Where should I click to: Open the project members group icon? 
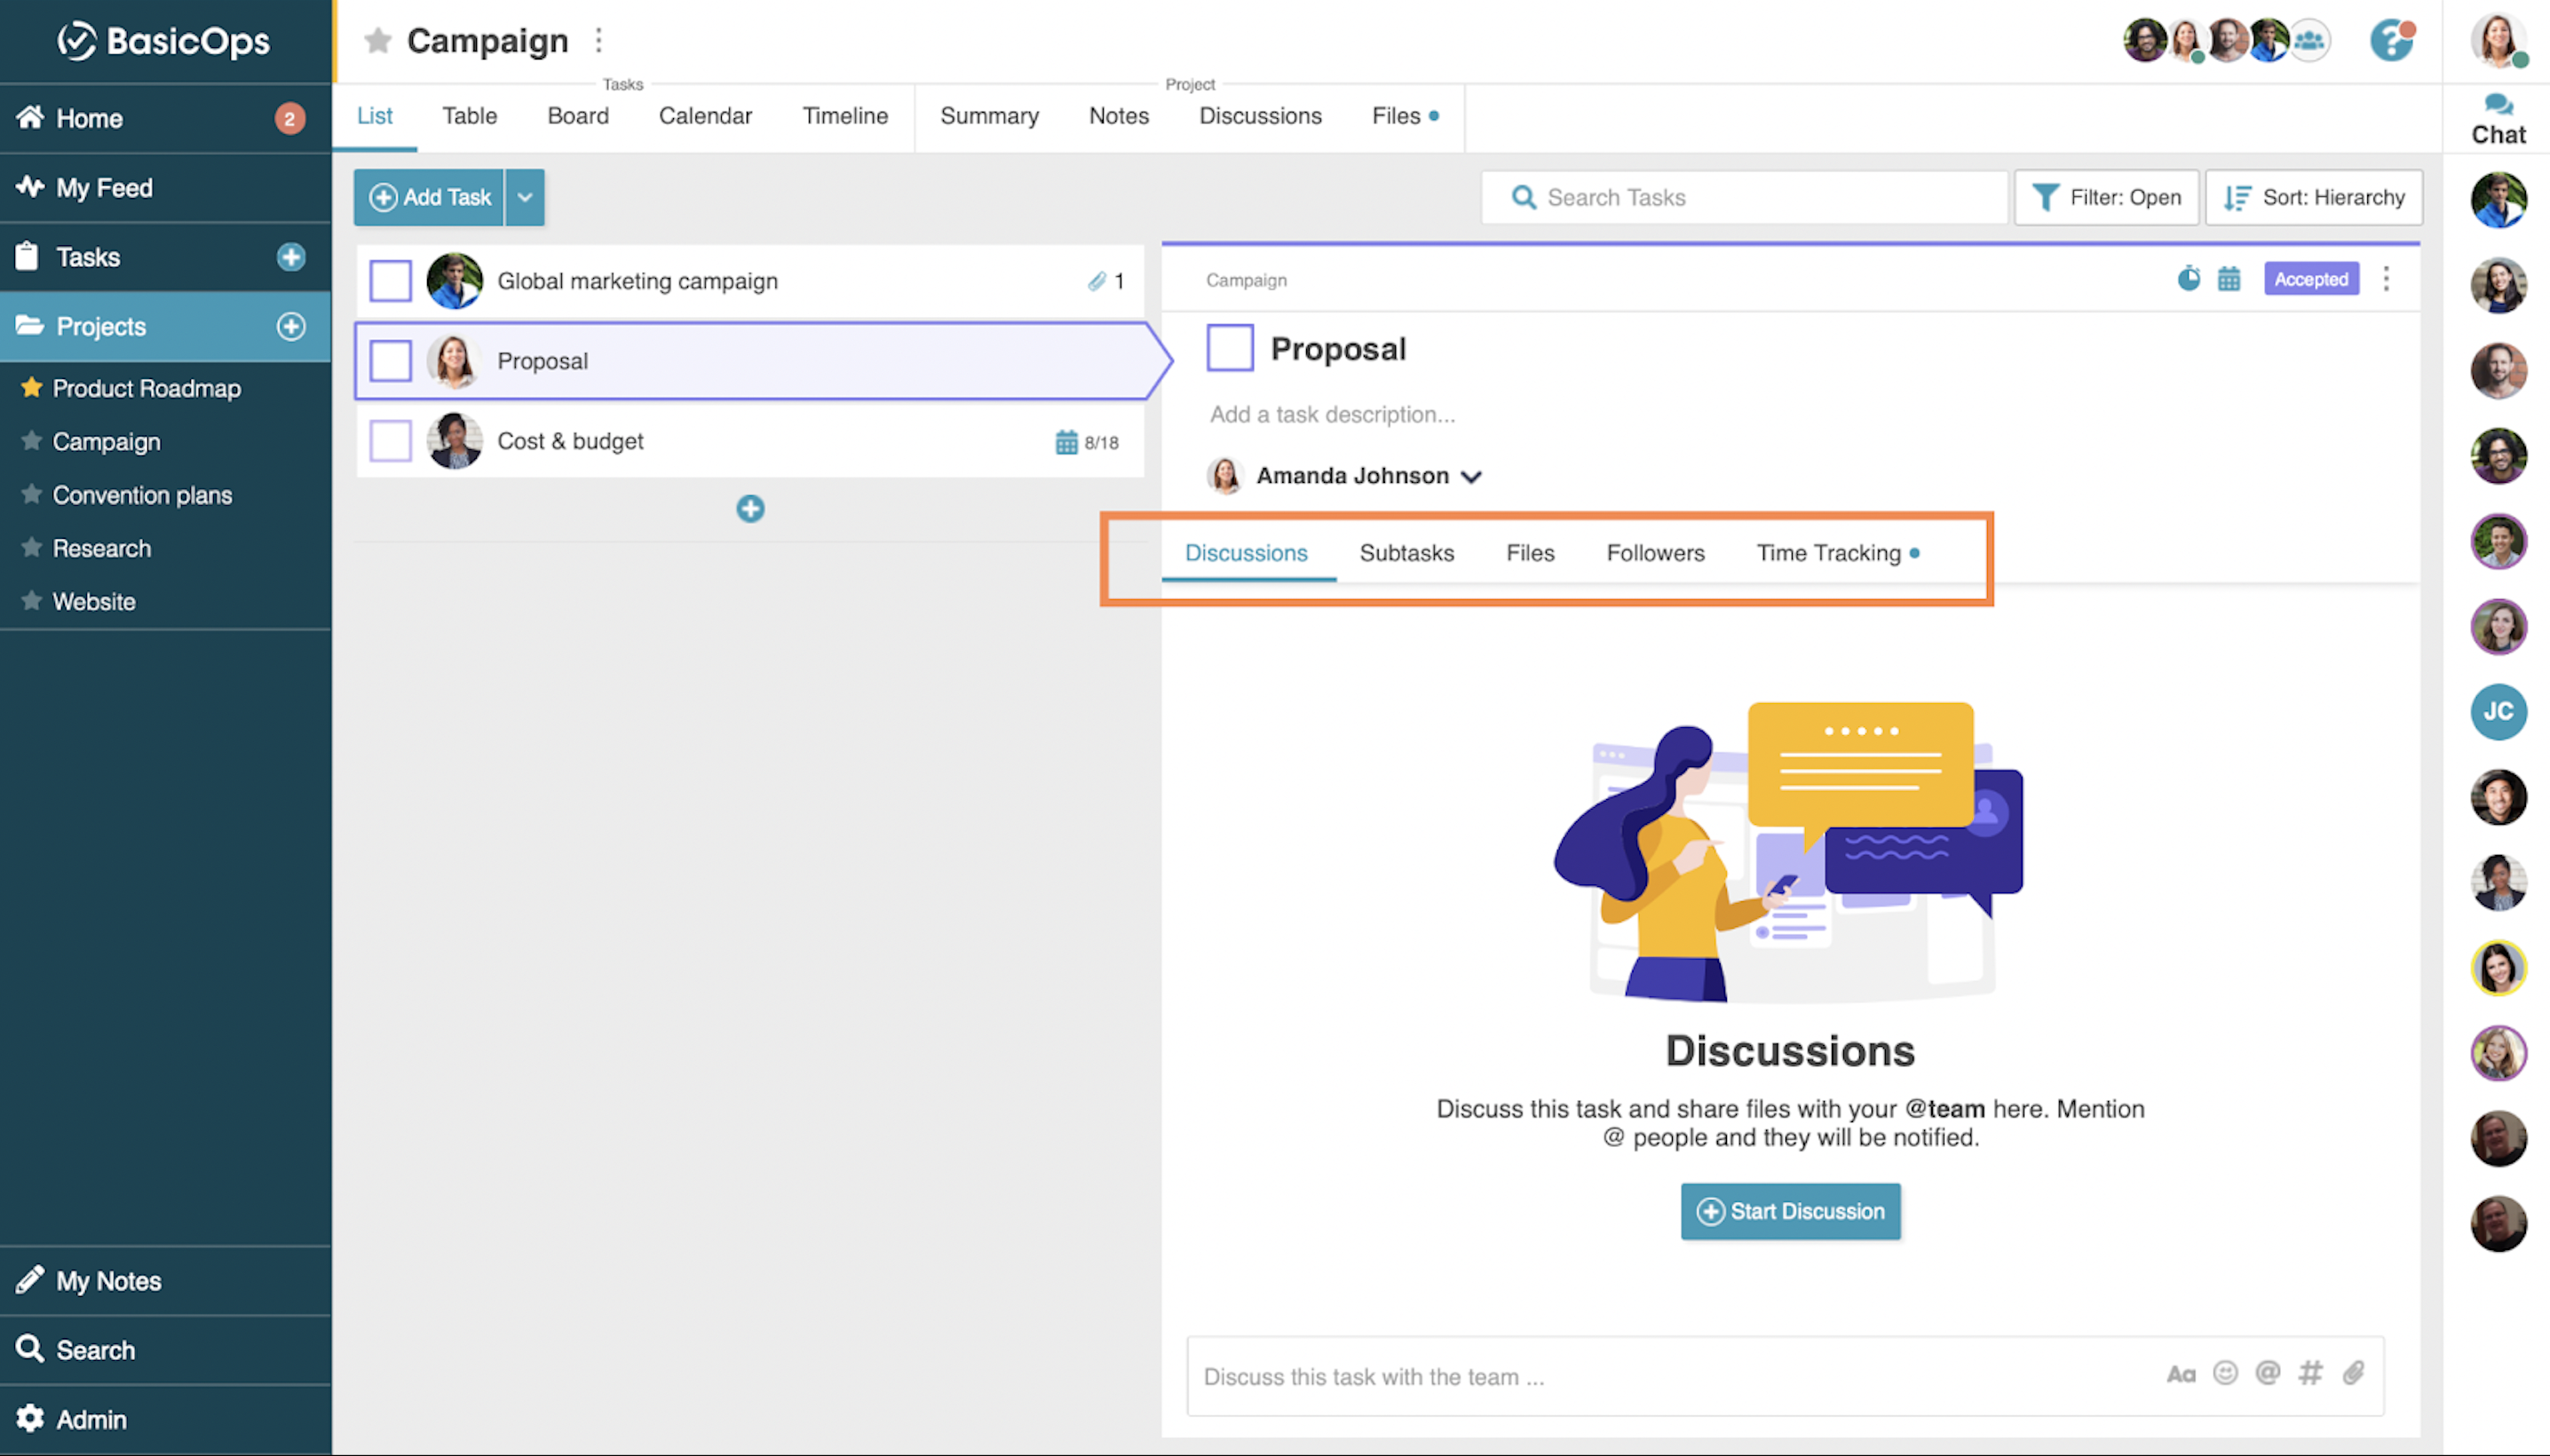(x=2309, y=41)
